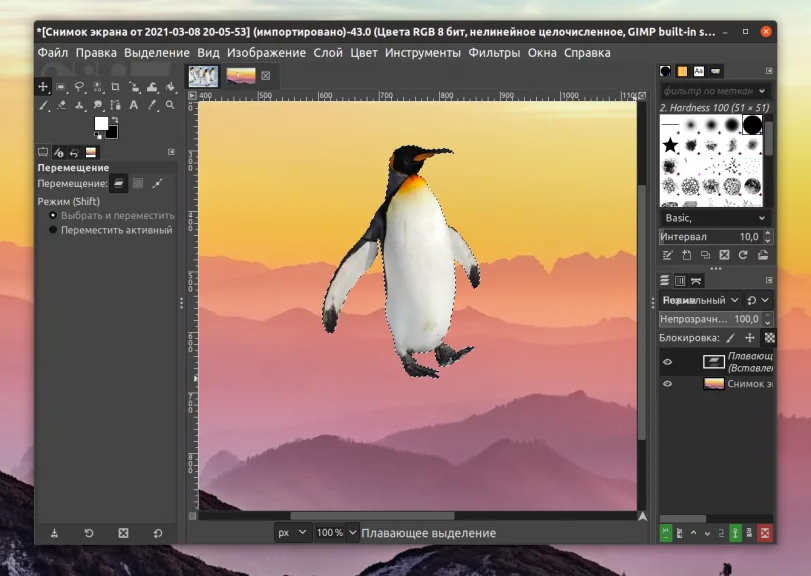Toggle visibility of the floating selection layer
This screenshot has width=811, height=576.
coord(666,362)
